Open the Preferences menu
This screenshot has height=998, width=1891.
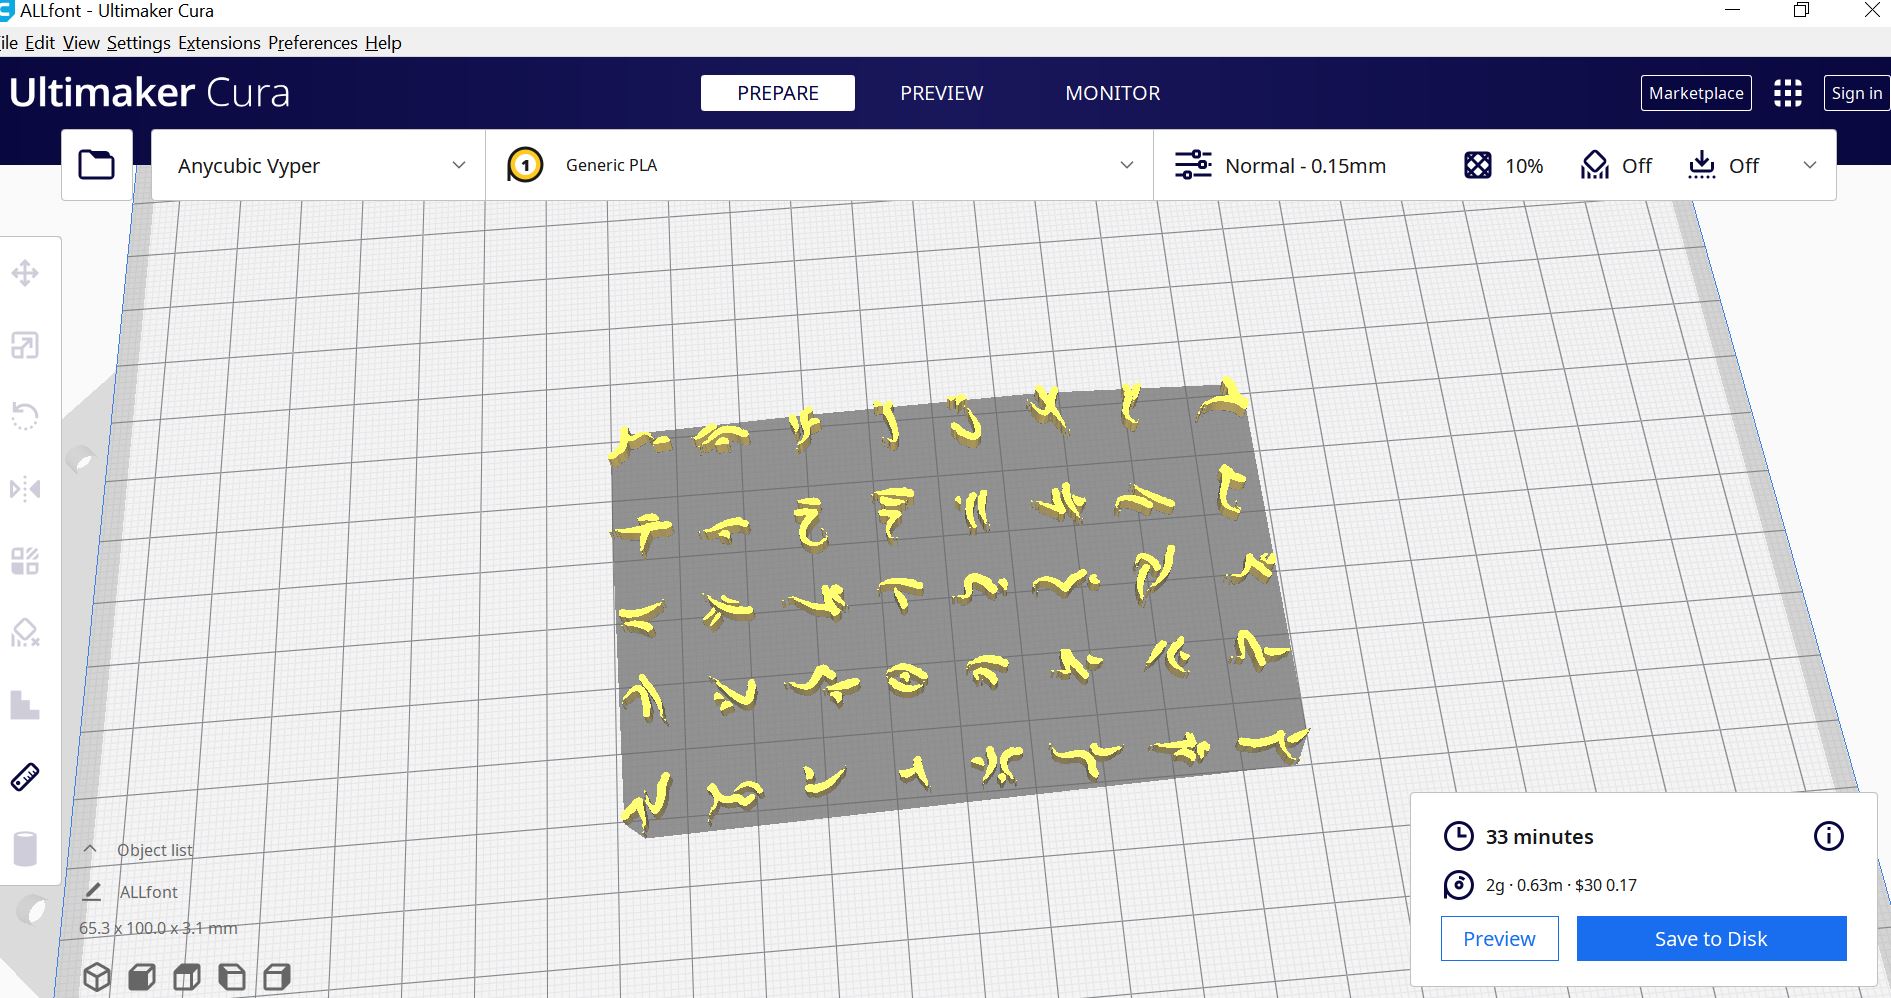pyautogui.click(x=313, y=43)
